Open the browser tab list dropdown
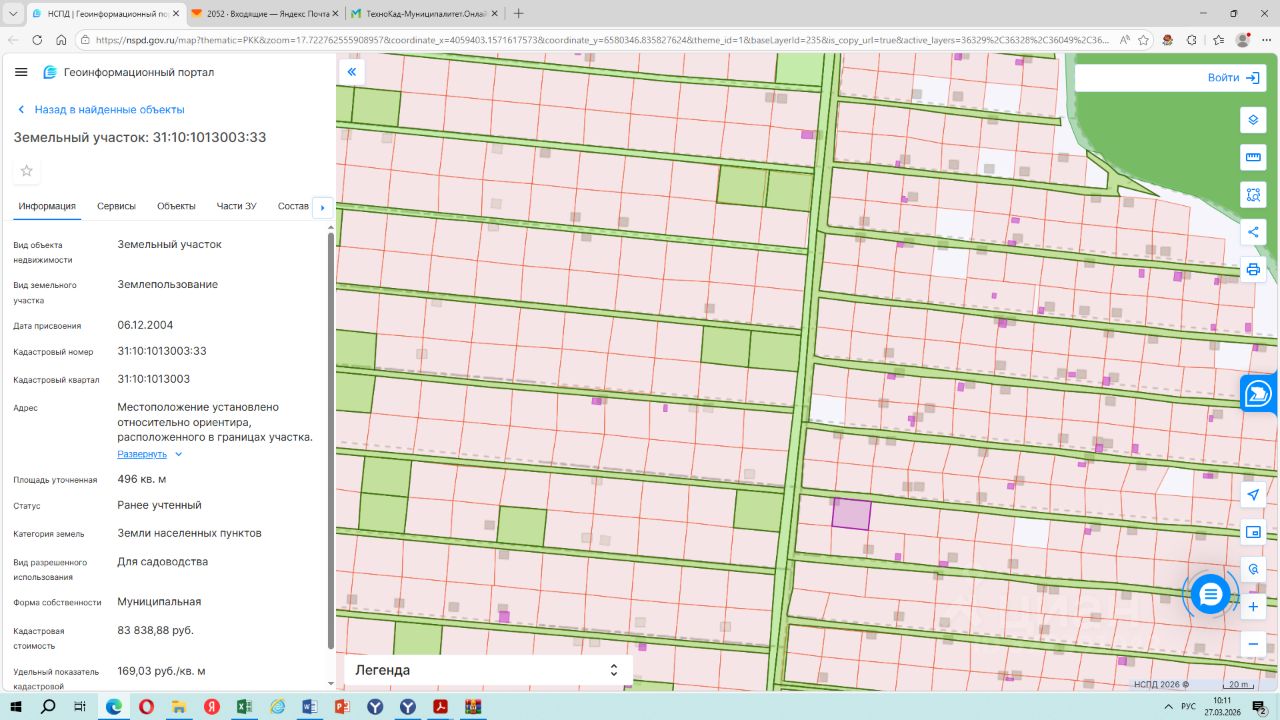This screenshot has height=720, width=1280. tap(13, 14)
